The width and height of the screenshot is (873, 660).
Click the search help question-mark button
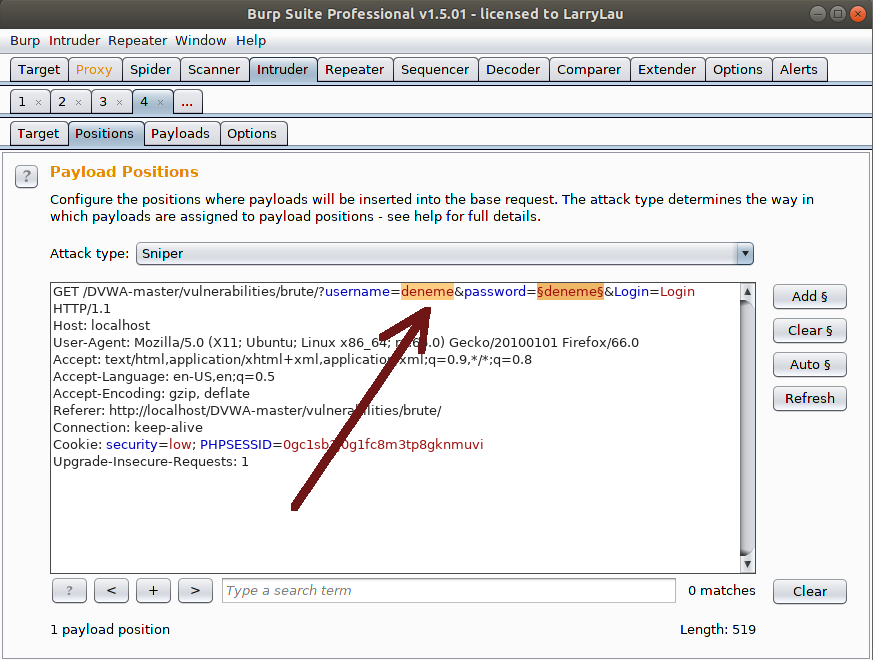click(x=69, y=590)
